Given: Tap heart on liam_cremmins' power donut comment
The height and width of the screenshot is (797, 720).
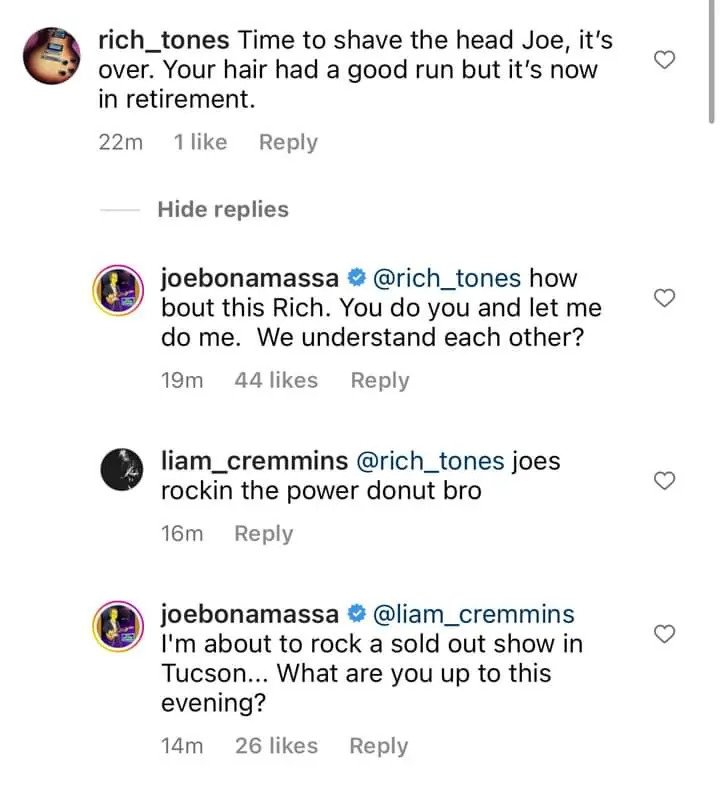Looking at the screenshot, I should click(x=664, y=481).
